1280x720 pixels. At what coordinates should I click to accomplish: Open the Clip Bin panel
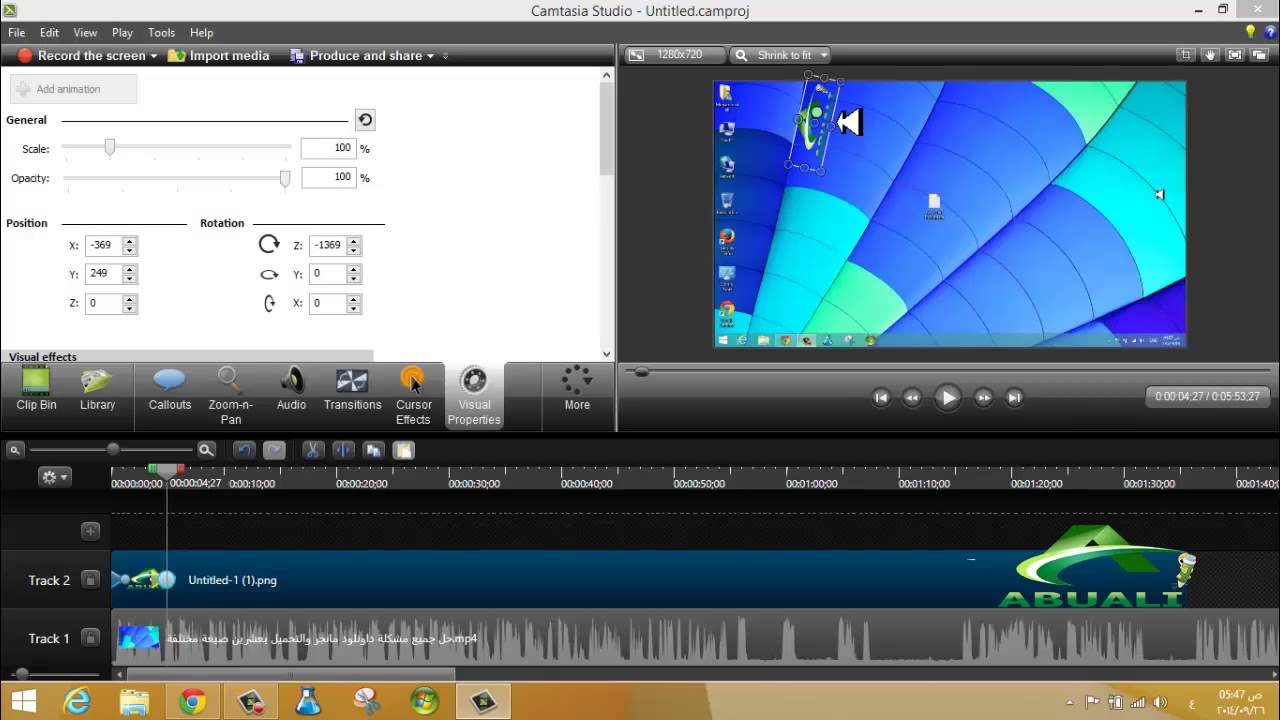pos(36,389)
